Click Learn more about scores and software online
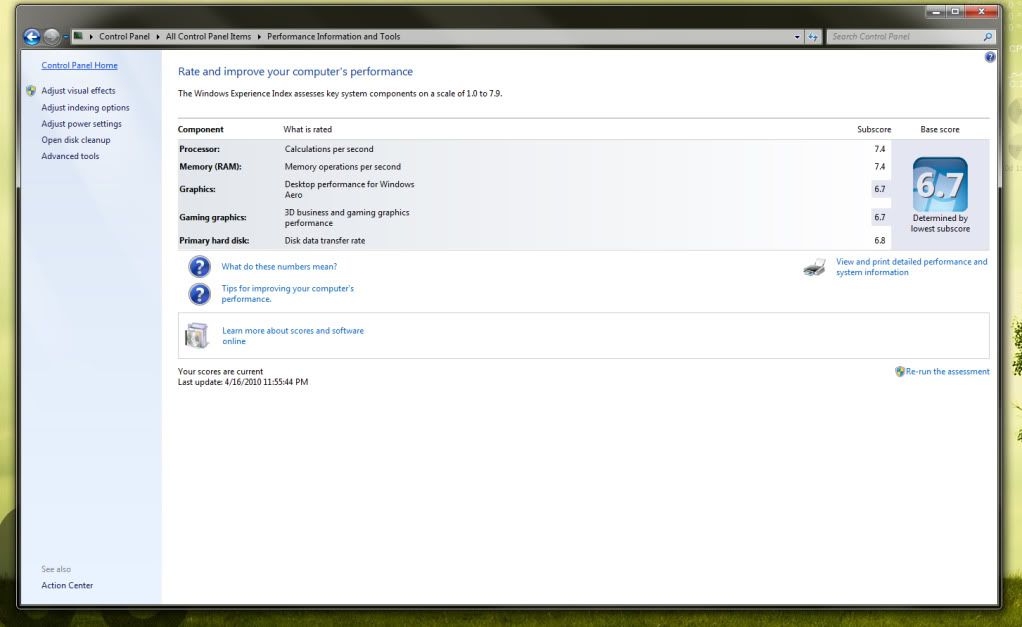 [x=293, y=336]
